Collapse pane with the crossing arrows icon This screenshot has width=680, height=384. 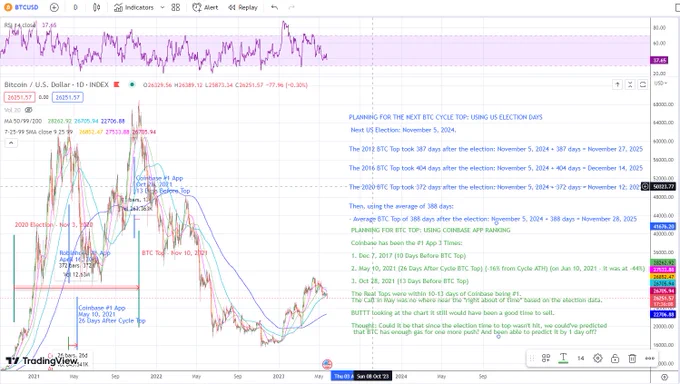(x=630, y=84)
